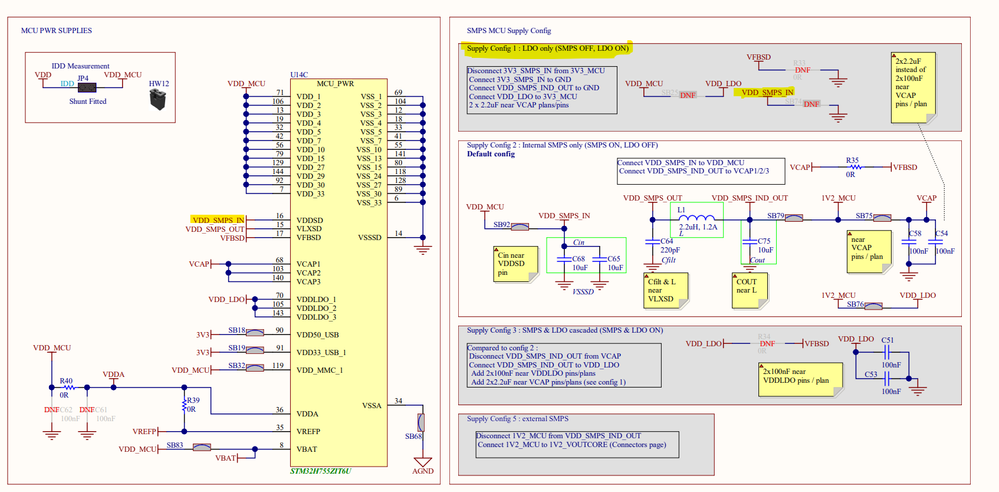Select the Cin near VDDSD pin note
999x492 pixels.
click(x=512, y=263)
